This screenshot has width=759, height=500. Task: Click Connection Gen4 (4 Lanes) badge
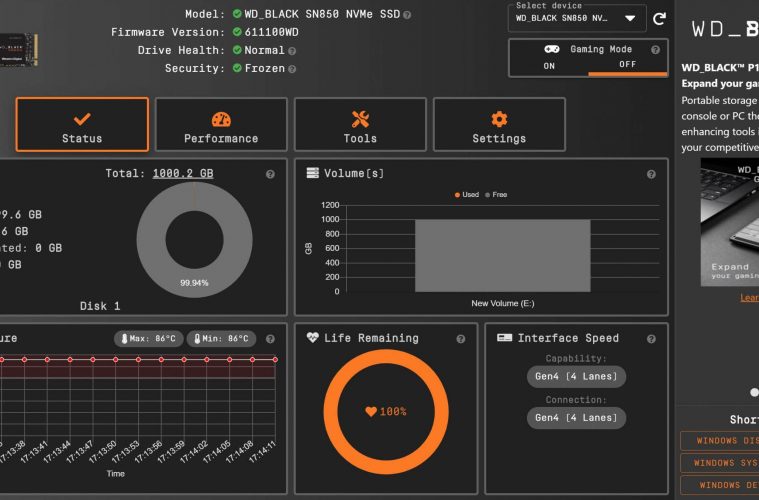(576, 418)
